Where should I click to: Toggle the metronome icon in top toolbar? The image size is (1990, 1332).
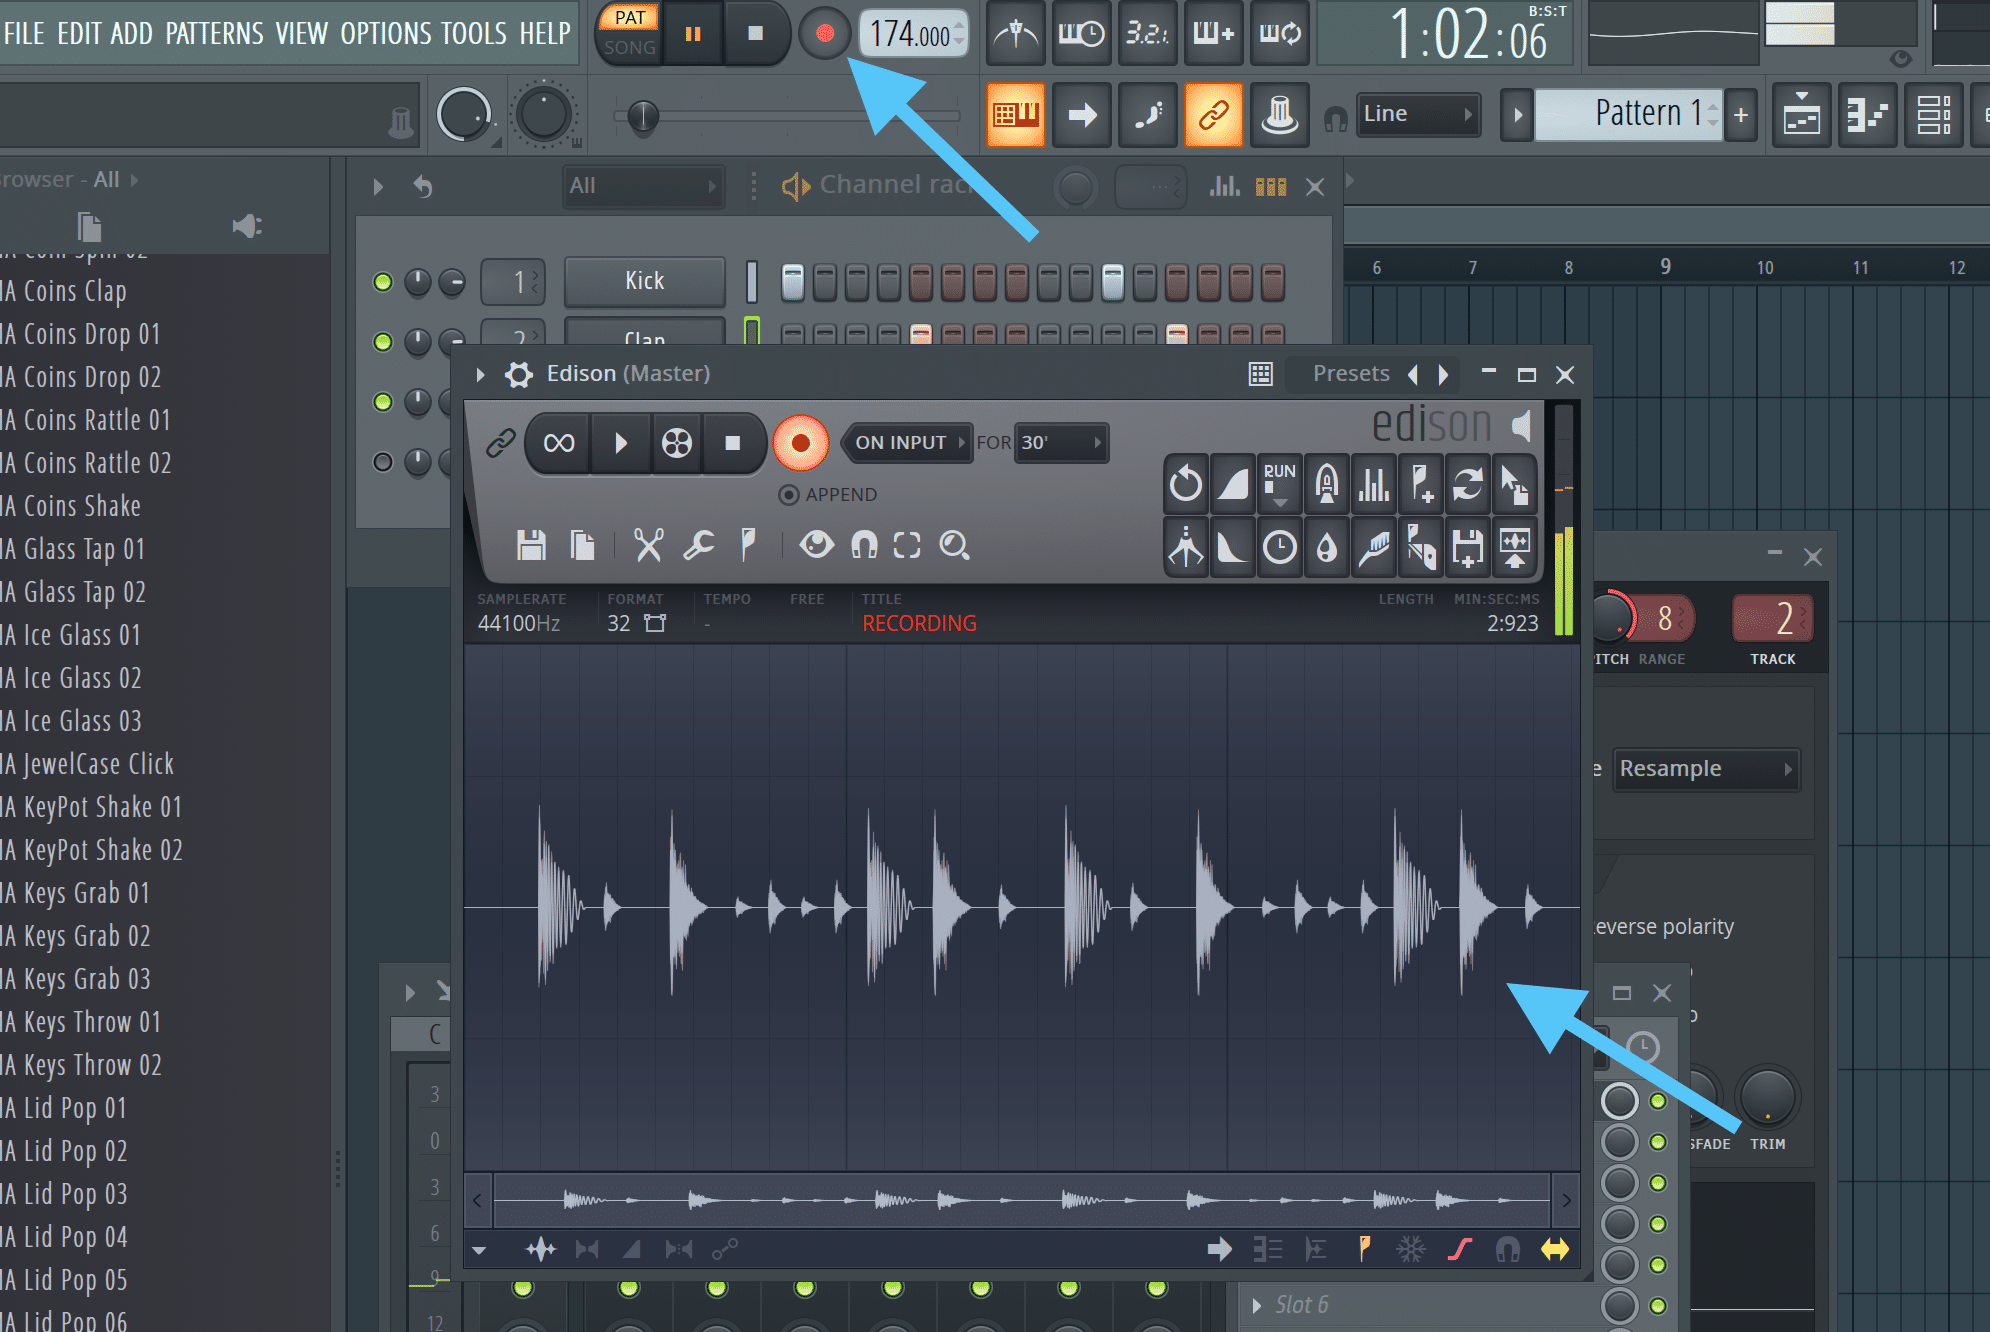[x=1016, y=33]
